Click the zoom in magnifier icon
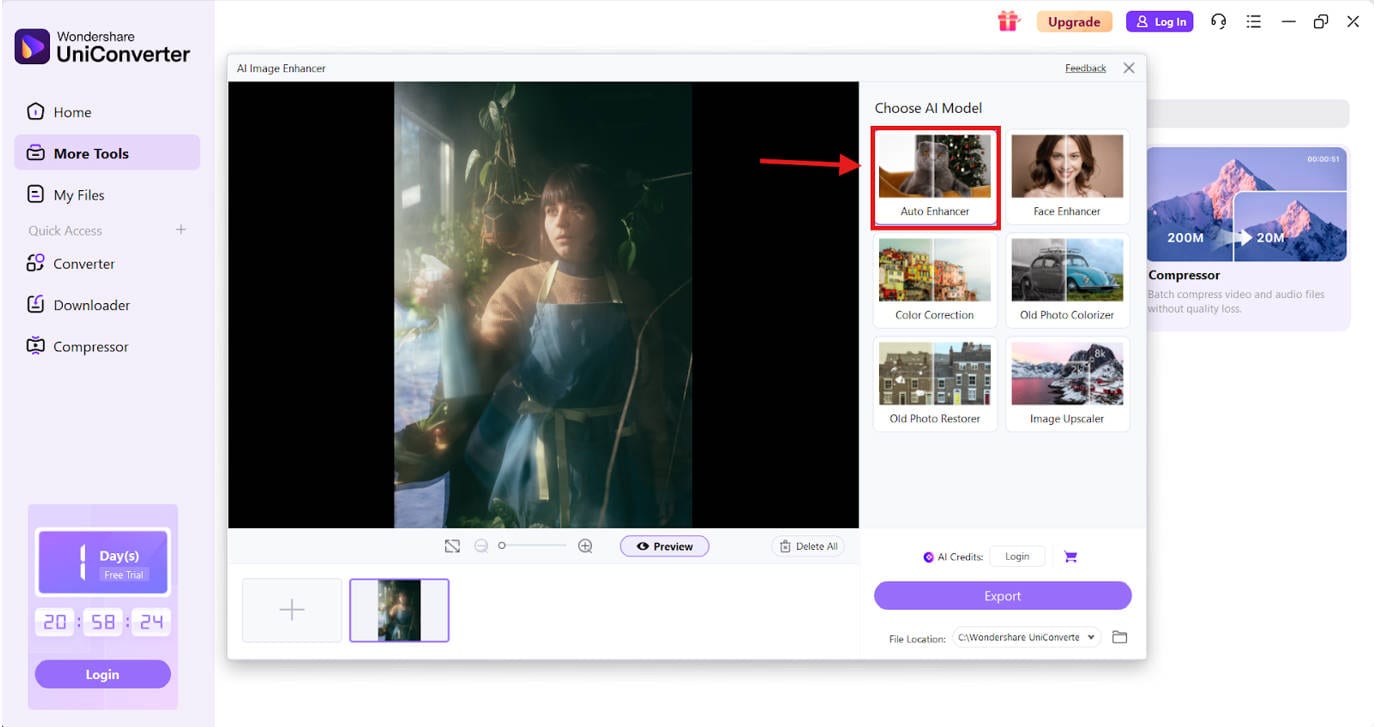 pos(585,546)
